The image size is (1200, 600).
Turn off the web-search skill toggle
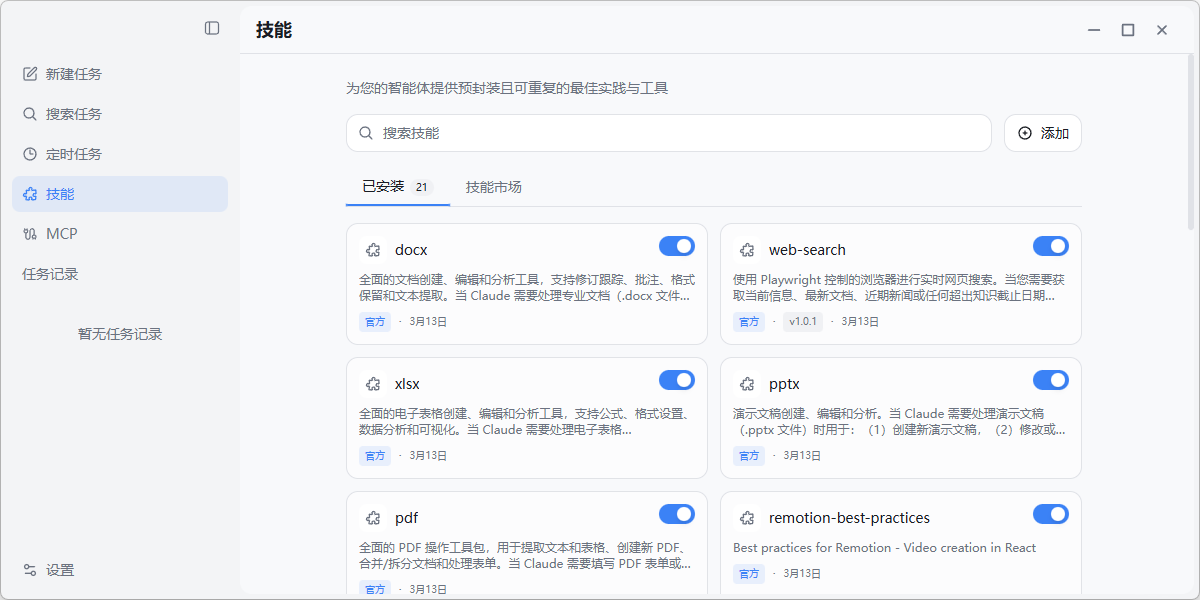coord(1050,246)
